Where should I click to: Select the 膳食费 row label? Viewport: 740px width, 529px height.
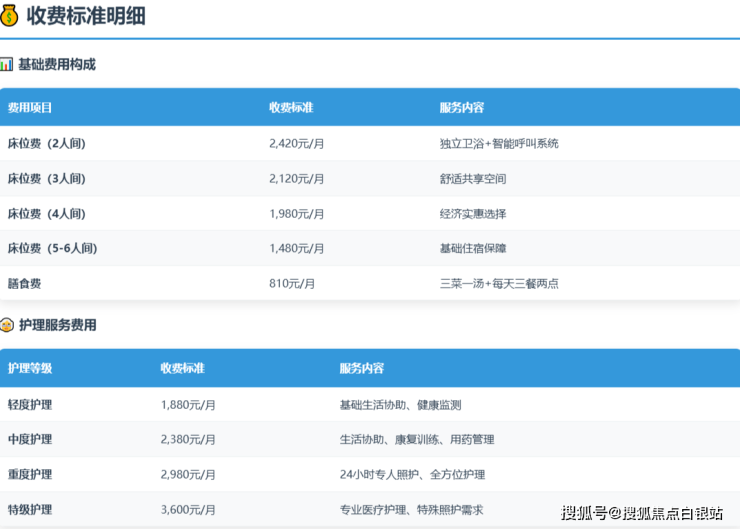[24, 283]
